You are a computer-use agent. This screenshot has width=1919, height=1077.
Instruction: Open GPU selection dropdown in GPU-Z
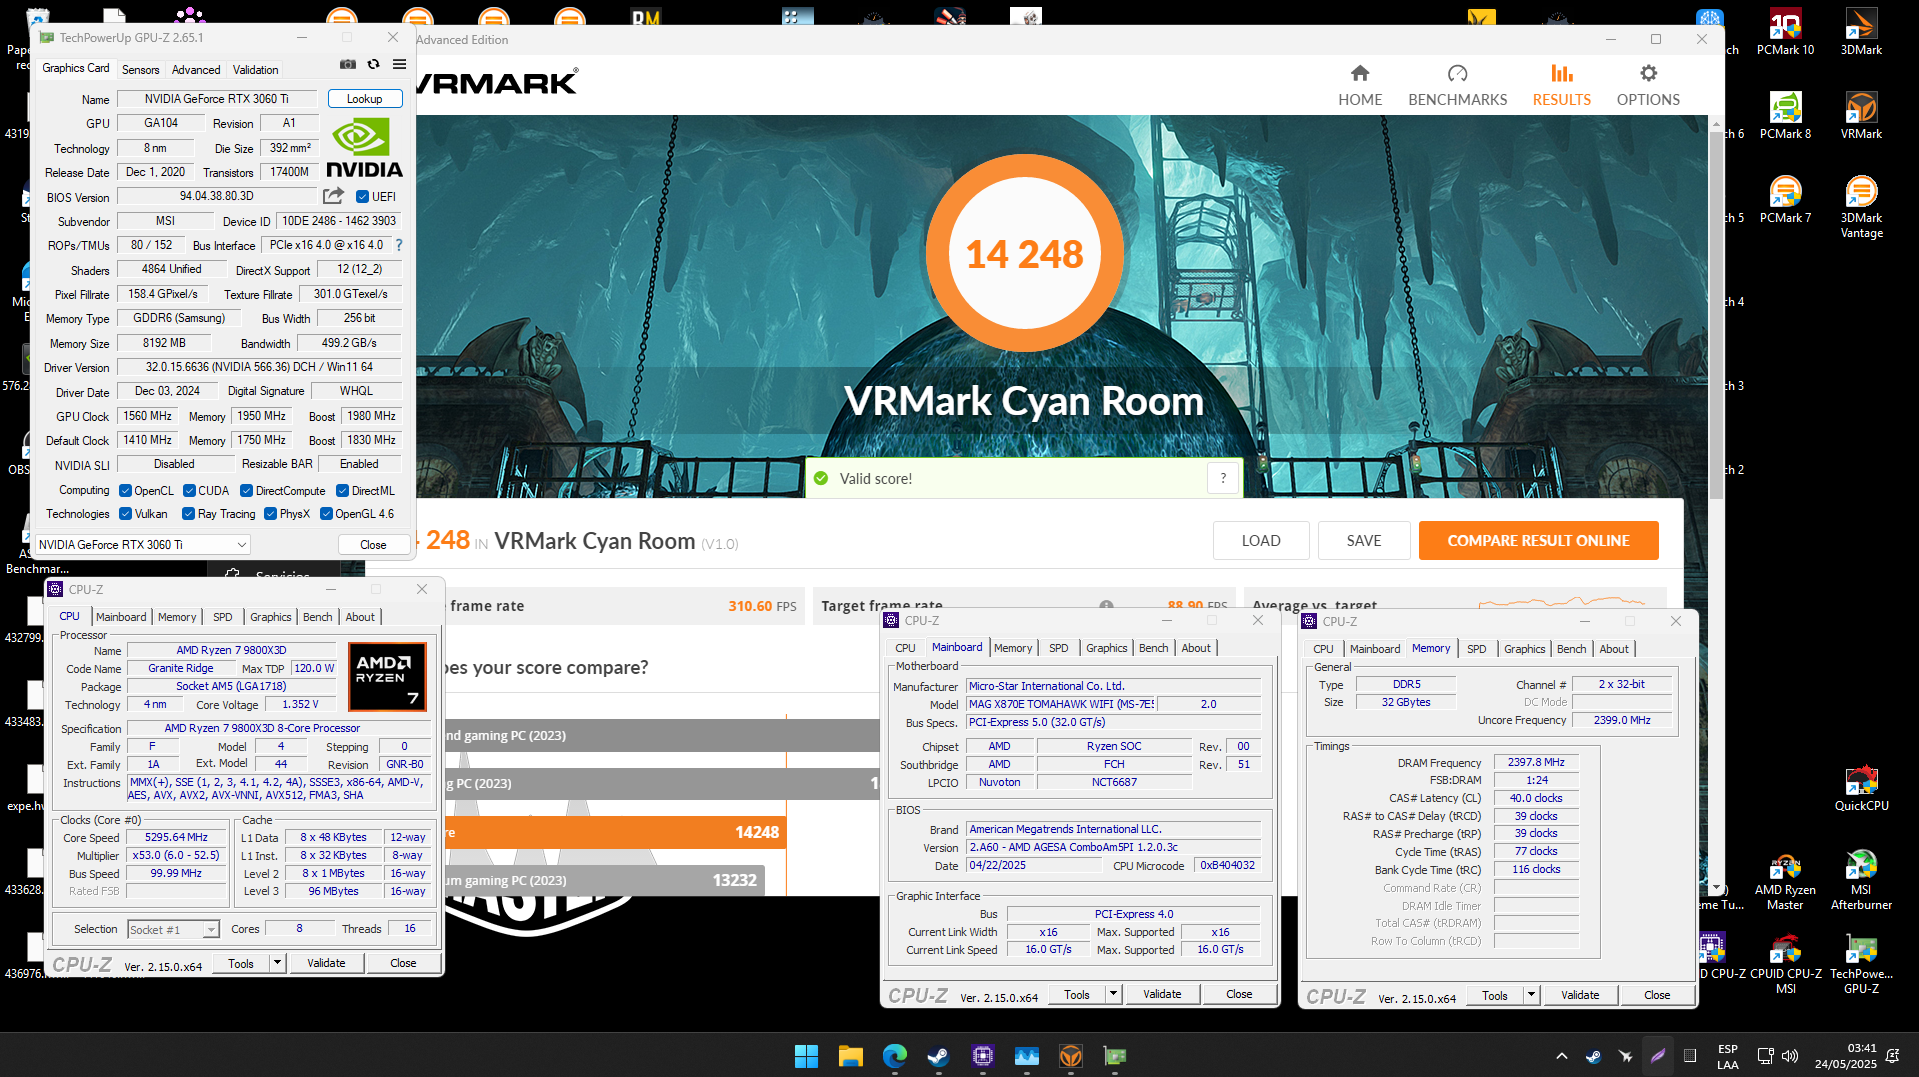[143, 545]
